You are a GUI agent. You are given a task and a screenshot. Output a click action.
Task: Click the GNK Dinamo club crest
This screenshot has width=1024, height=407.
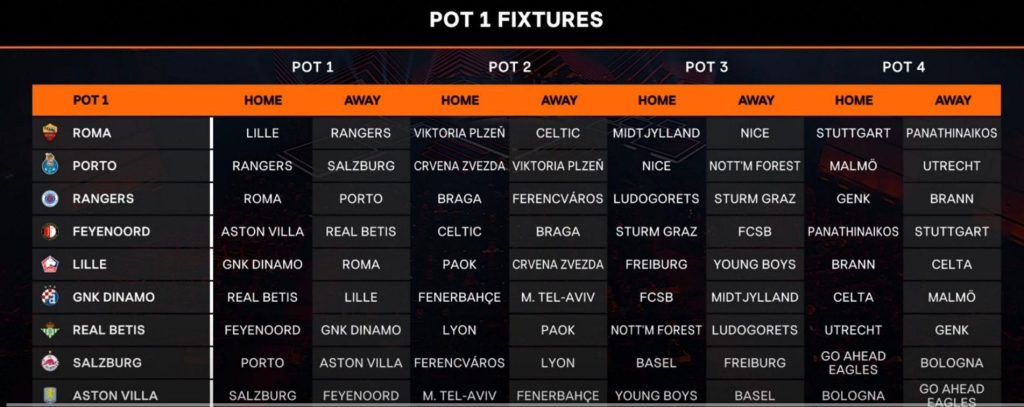click(51, 297)
